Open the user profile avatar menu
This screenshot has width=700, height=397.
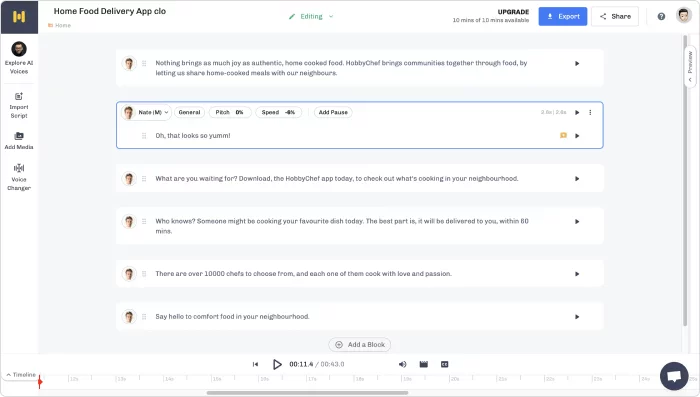(683, 16)
